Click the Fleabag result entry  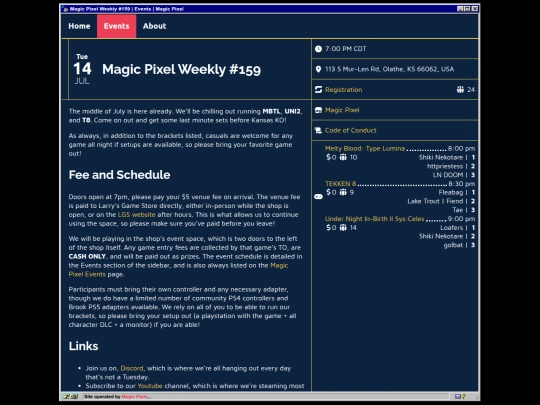coord(450,192)
